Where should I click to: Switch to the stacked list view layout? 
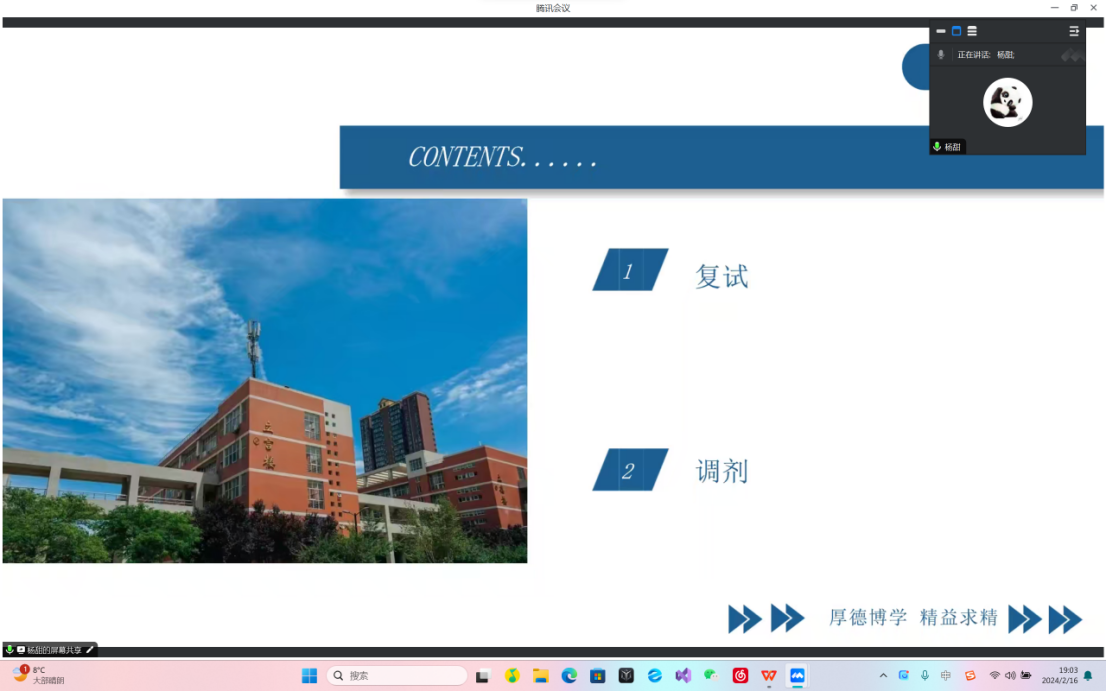972,31
